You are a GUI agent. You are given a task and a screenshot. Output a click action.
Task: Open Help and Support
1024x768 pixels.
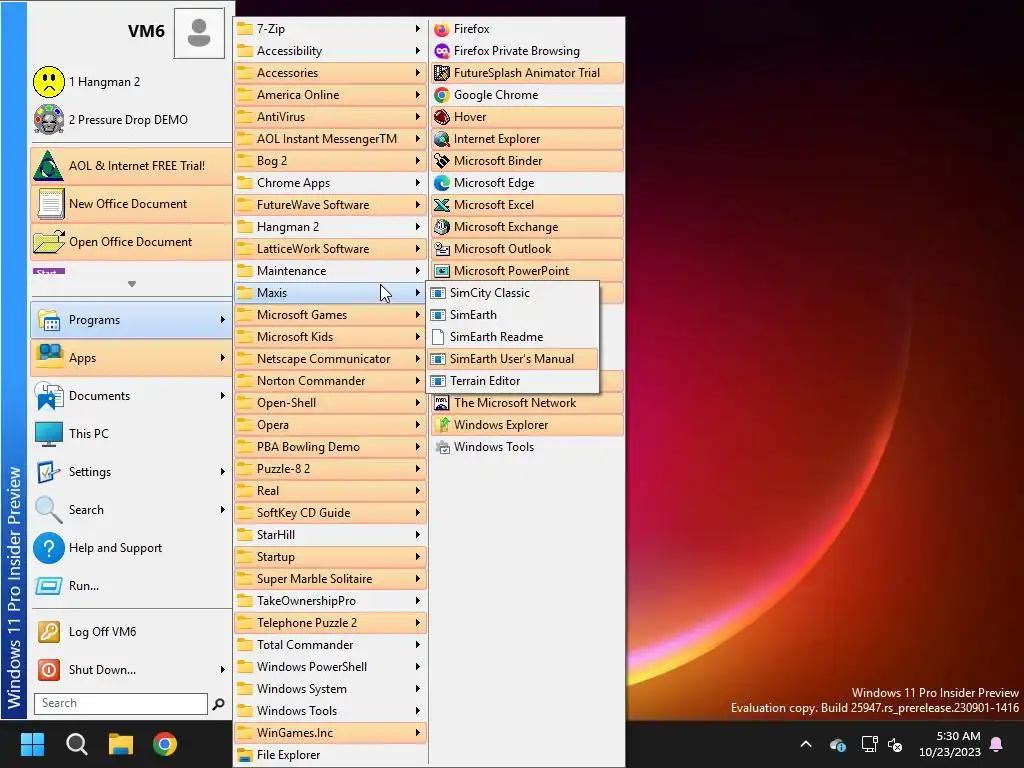coord(131,548)
